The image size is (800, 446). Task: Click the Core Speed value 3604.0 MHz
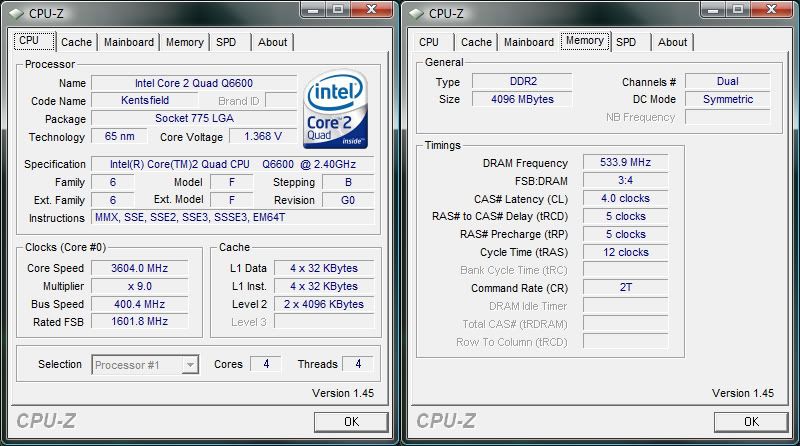pos(139,268)
